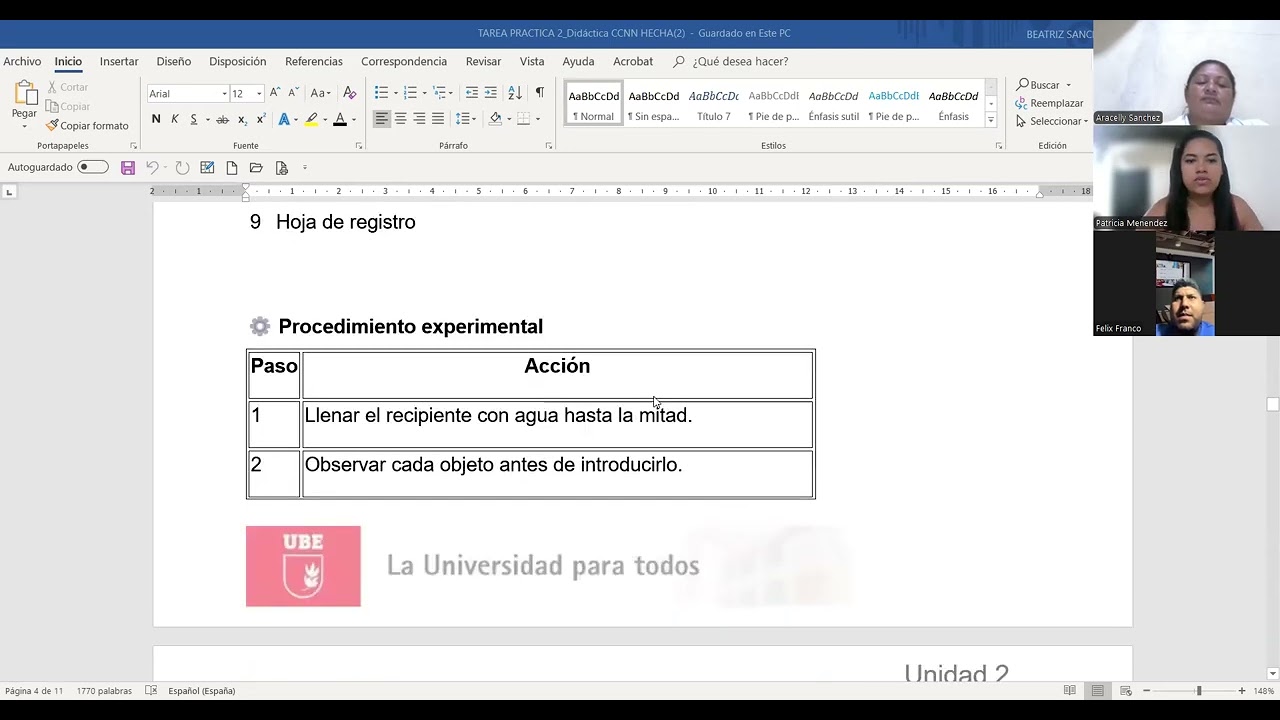1280x720 pixels.
Task: Click the print preview icon in quick access
Action: tap(281, 167)
